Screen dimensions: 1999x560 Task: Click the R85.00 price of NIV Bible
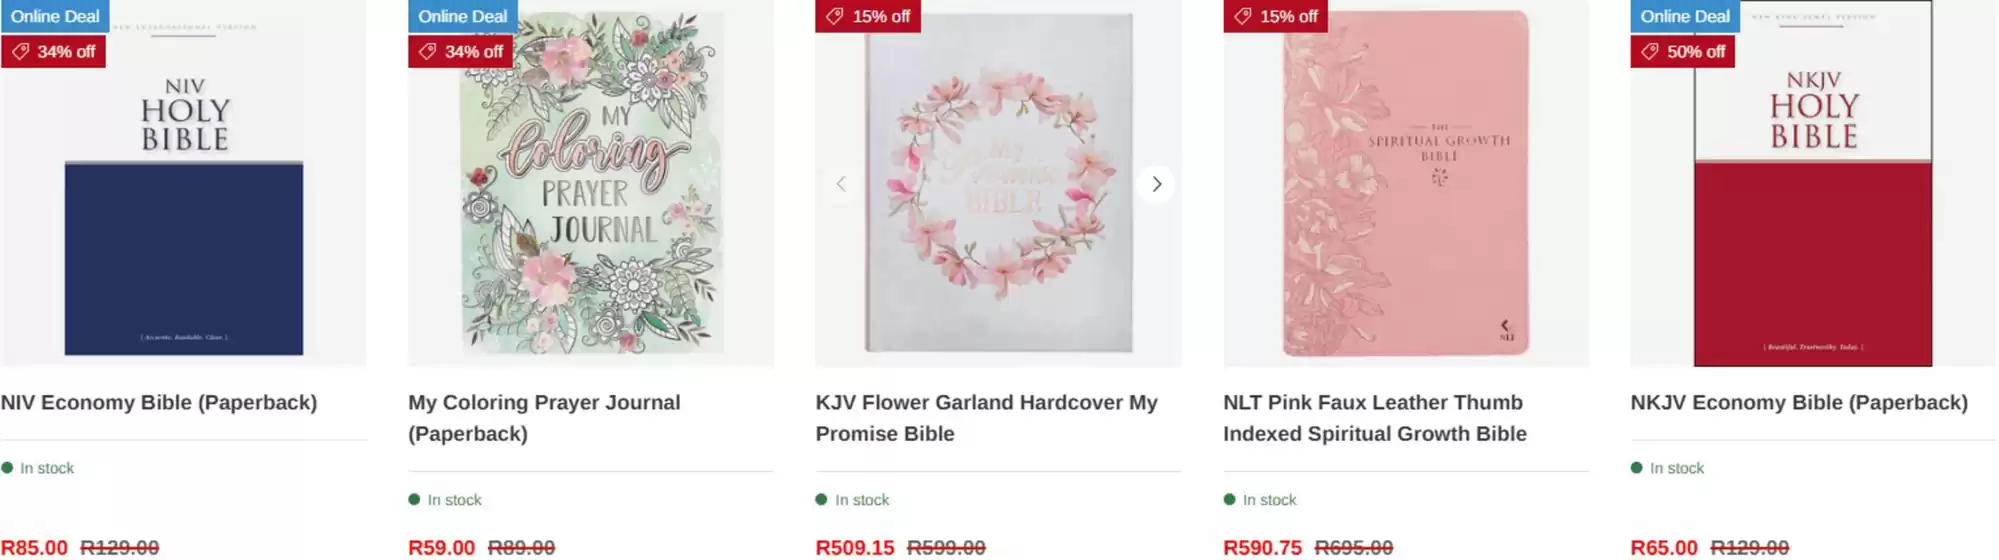(34, 547)
